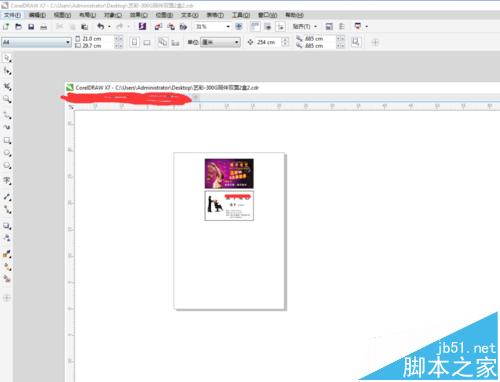The image size is (500, 382).
Task: Toggle treat all objects as filled
Action: (x=356, y=42)
